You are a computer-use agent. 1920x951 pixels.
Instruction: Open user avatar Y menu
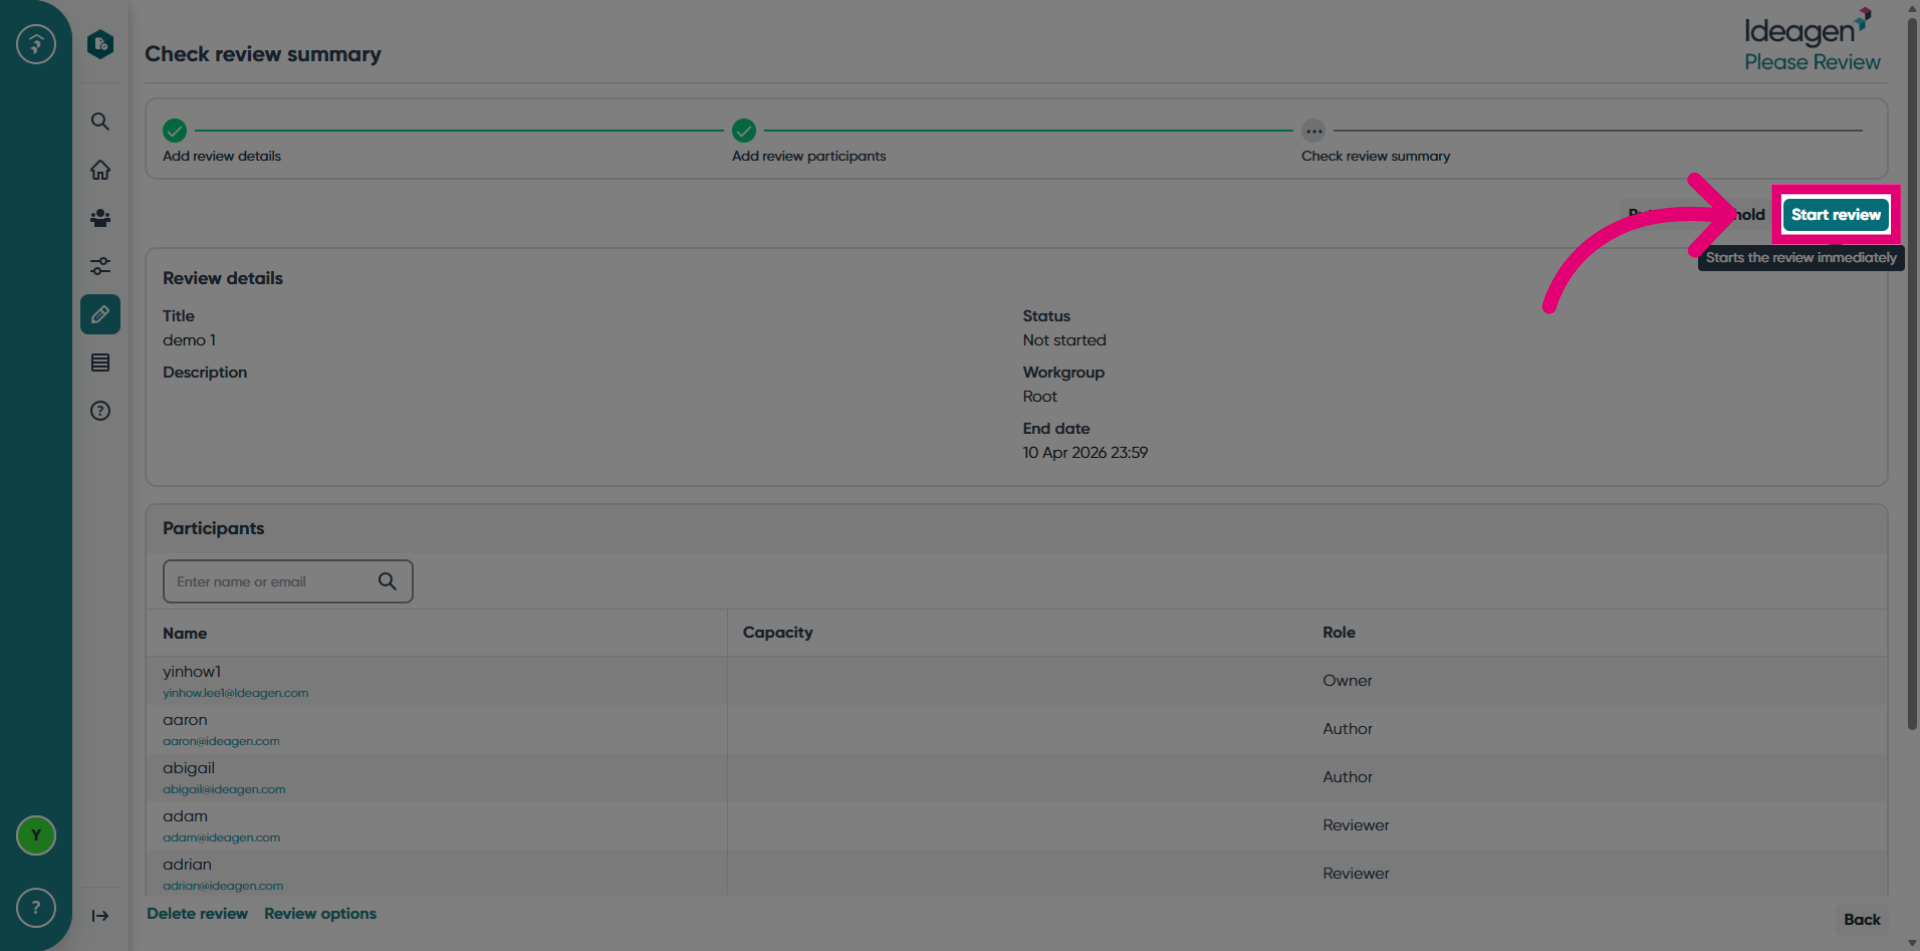tap(36, 835)
